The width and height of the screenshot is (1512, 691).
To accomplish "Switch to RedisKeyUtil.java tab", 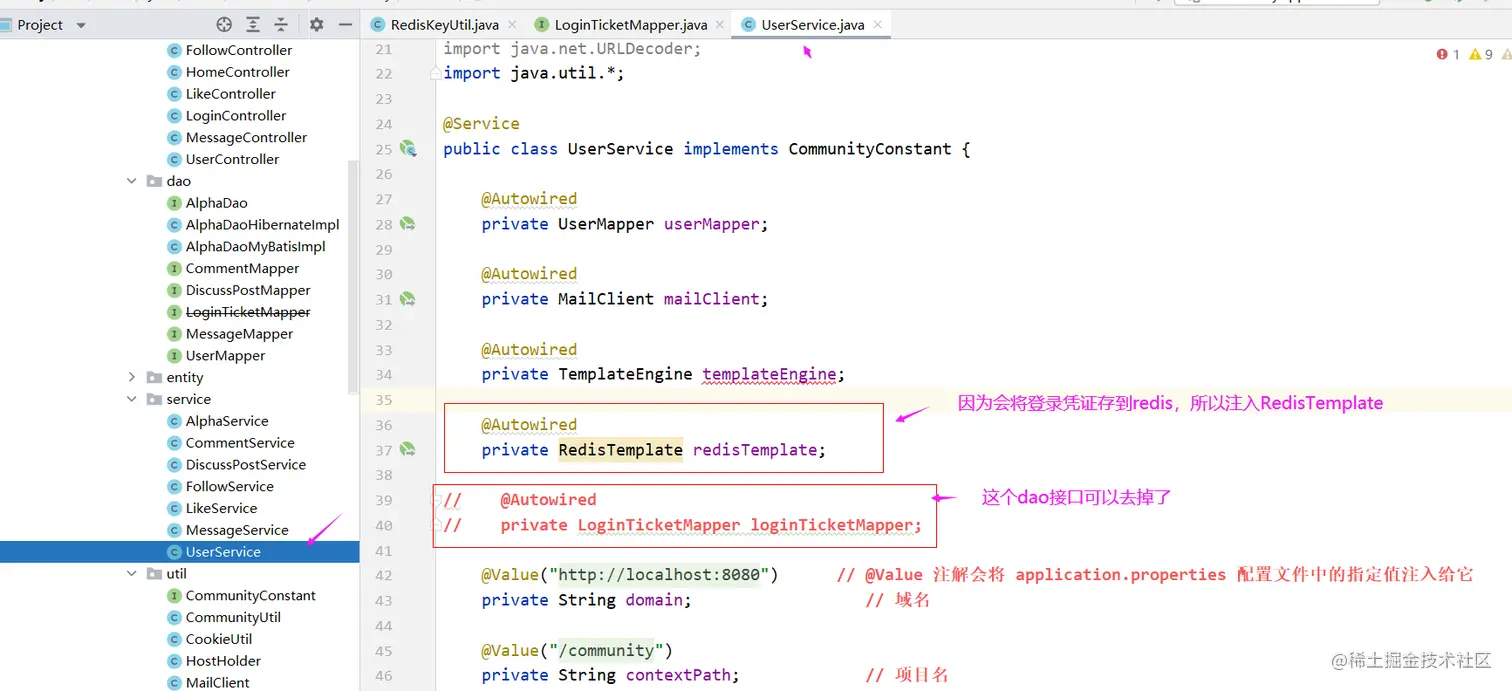I will [x=444, y=25].
